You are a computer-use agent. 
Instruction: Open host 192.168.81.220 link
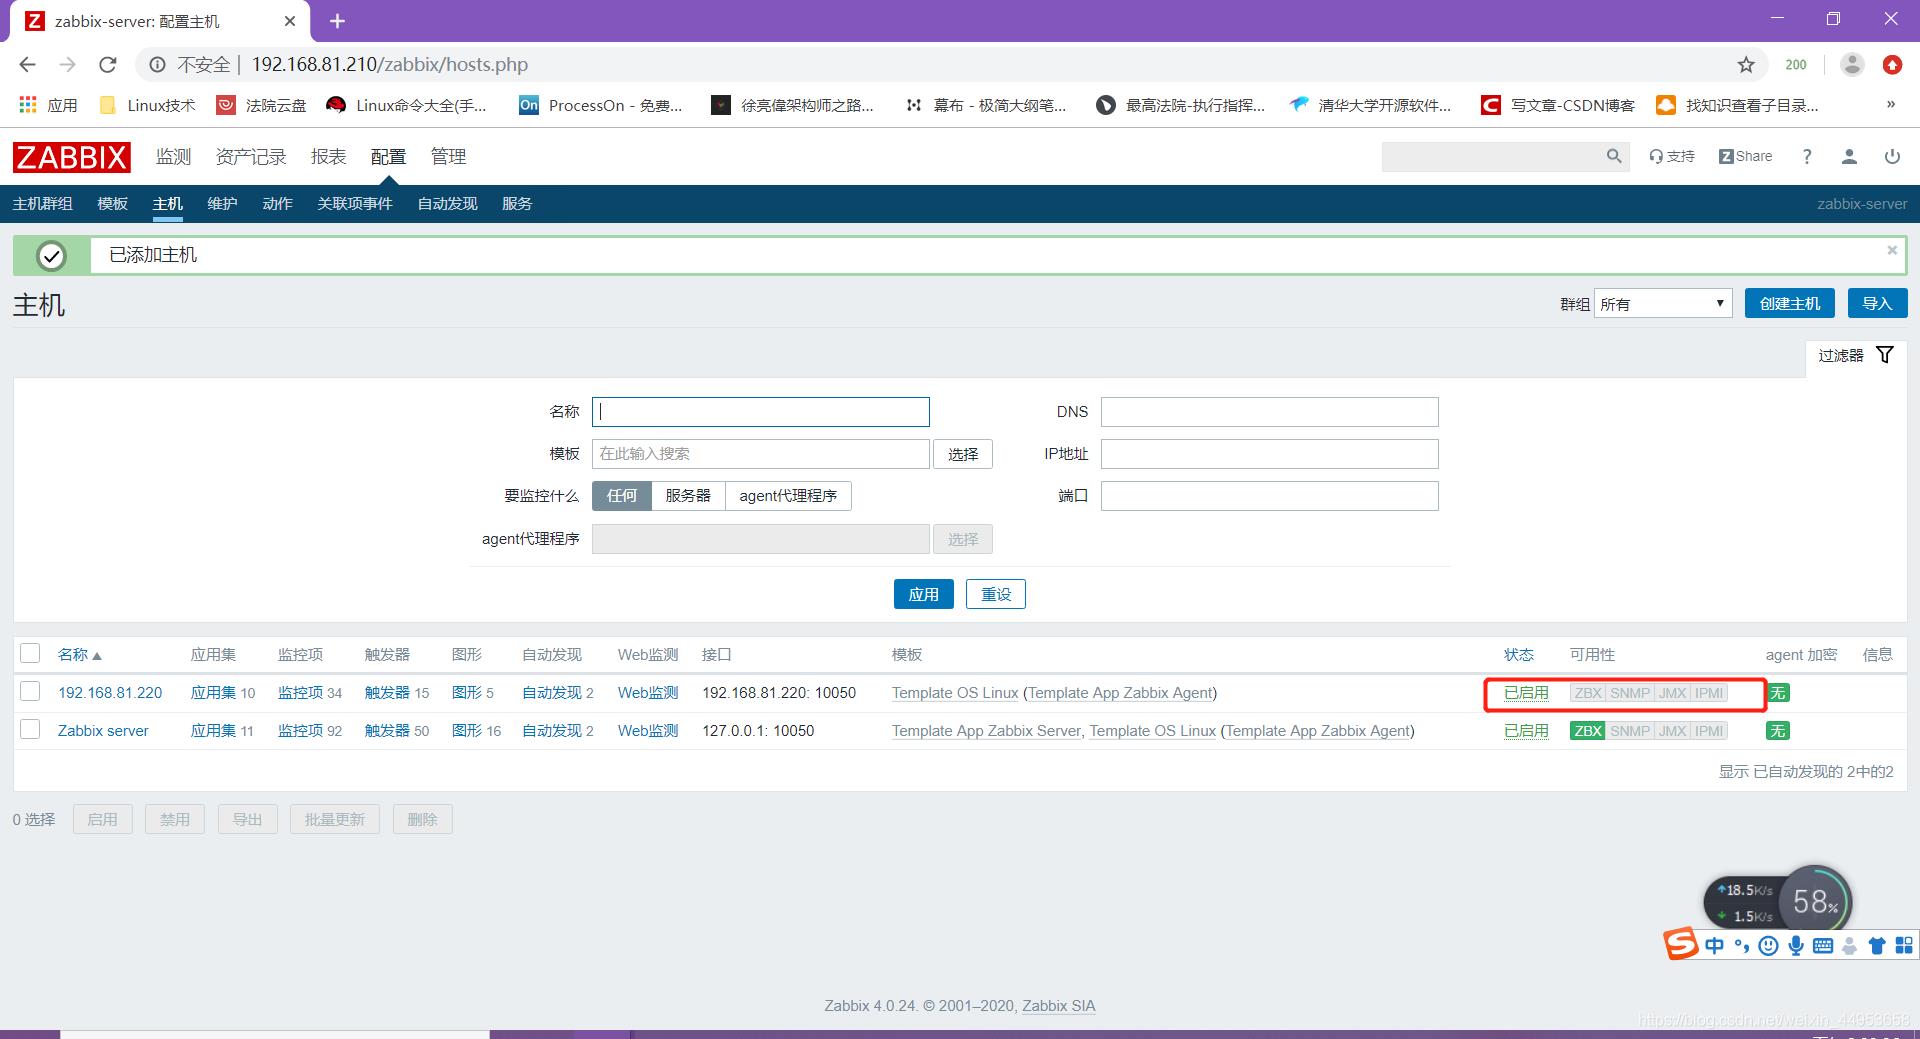[110, 693]
